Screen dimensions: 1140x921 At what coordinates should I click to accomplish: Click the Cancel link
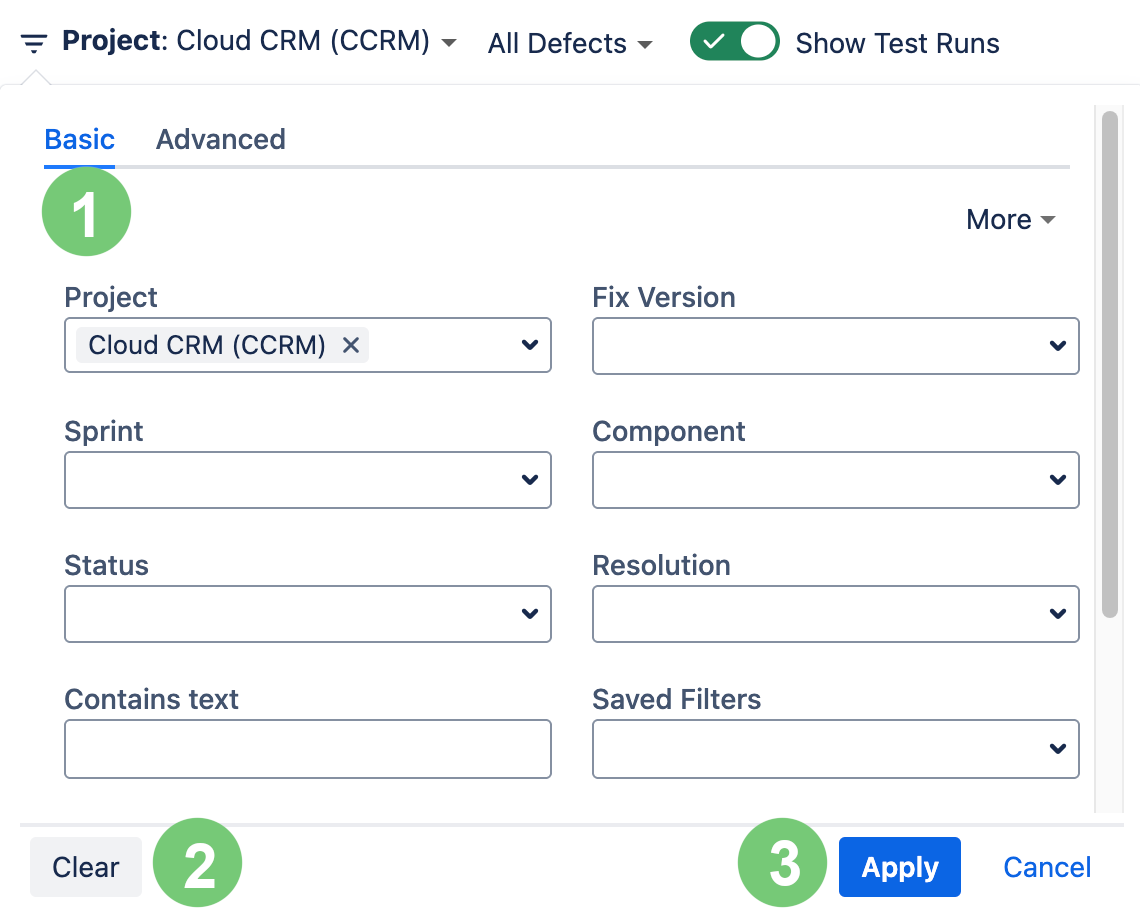point(1047,866)
